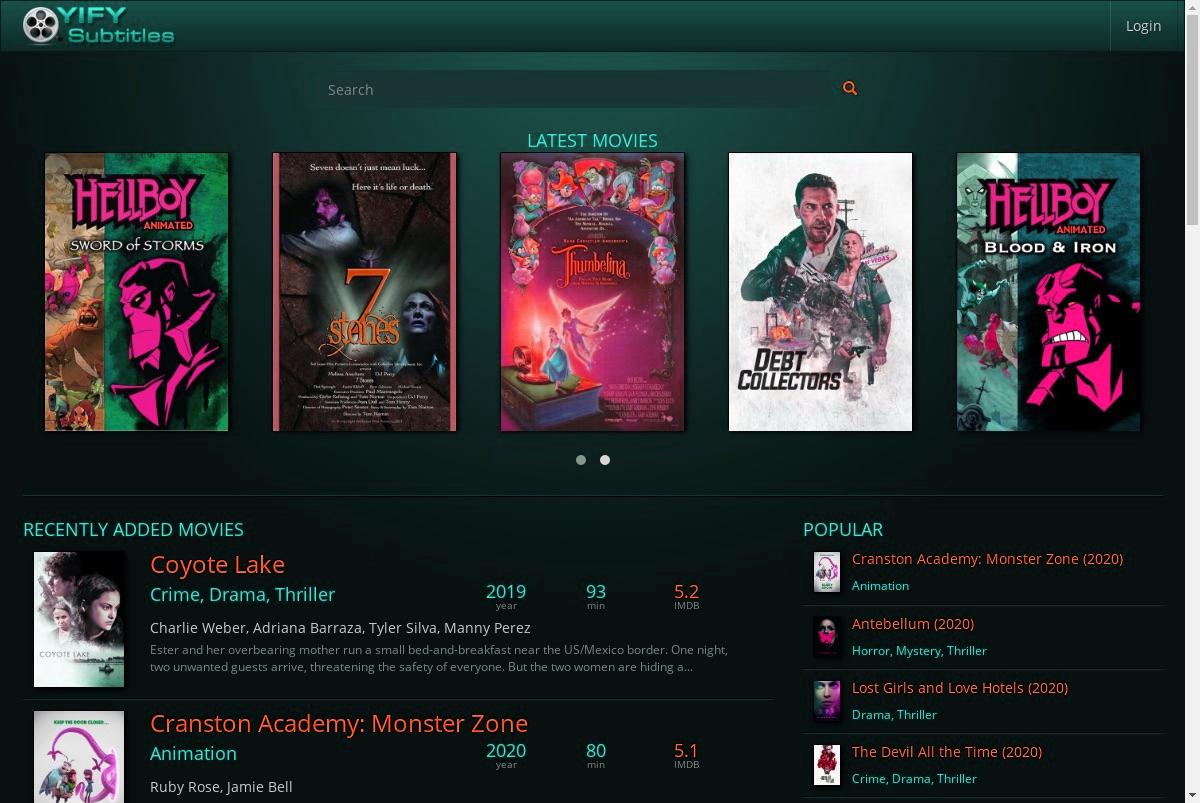The height and width of the screenshot is (803, 1200).
Task: Select the first carousel page dot
Action: (581, 460)
